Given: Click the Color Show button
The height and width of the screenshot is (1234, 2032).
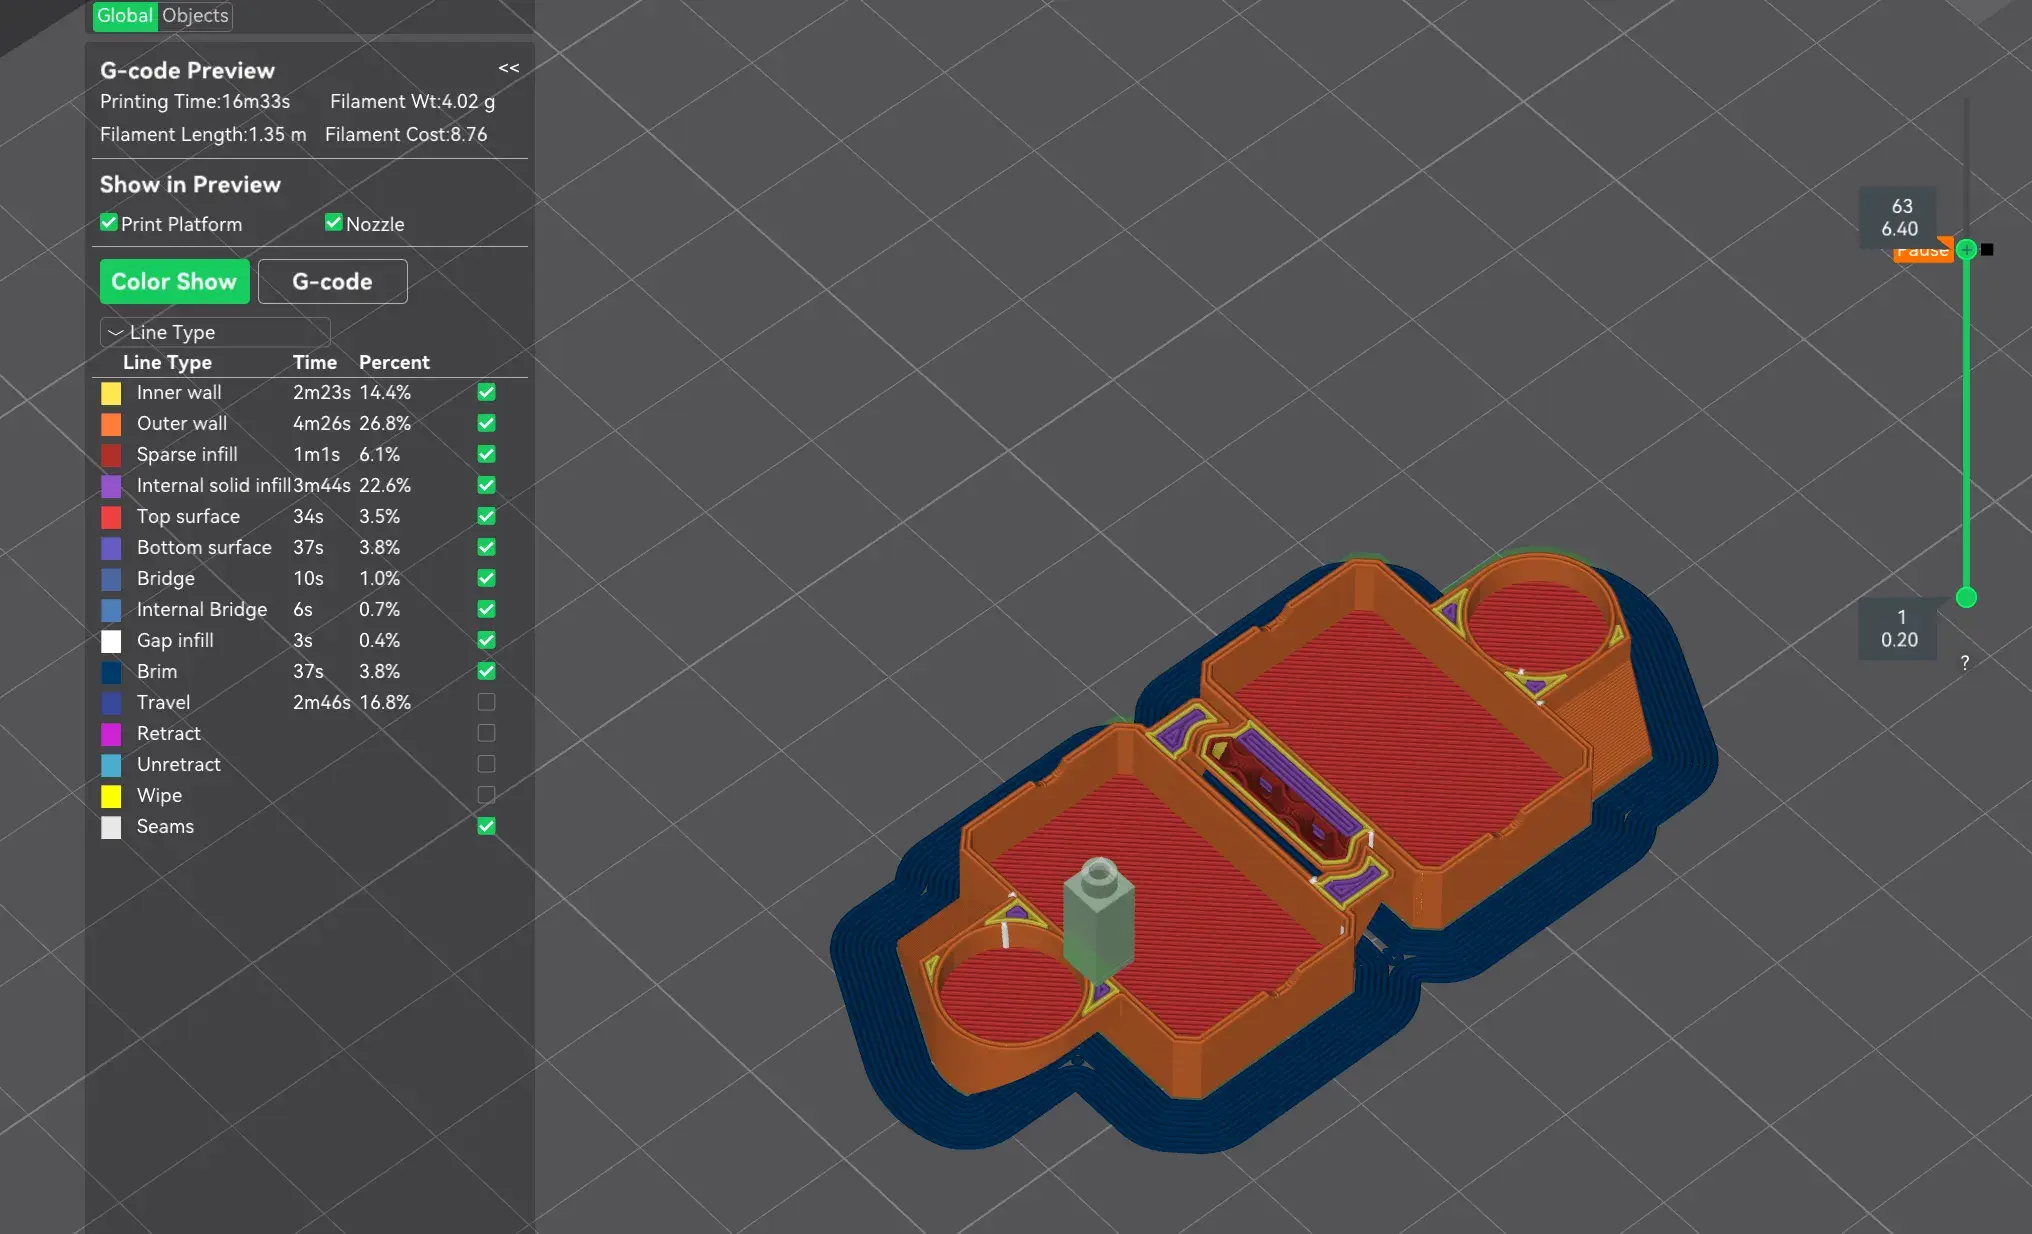Looking at the screenshot, I should tap(174, 282).
